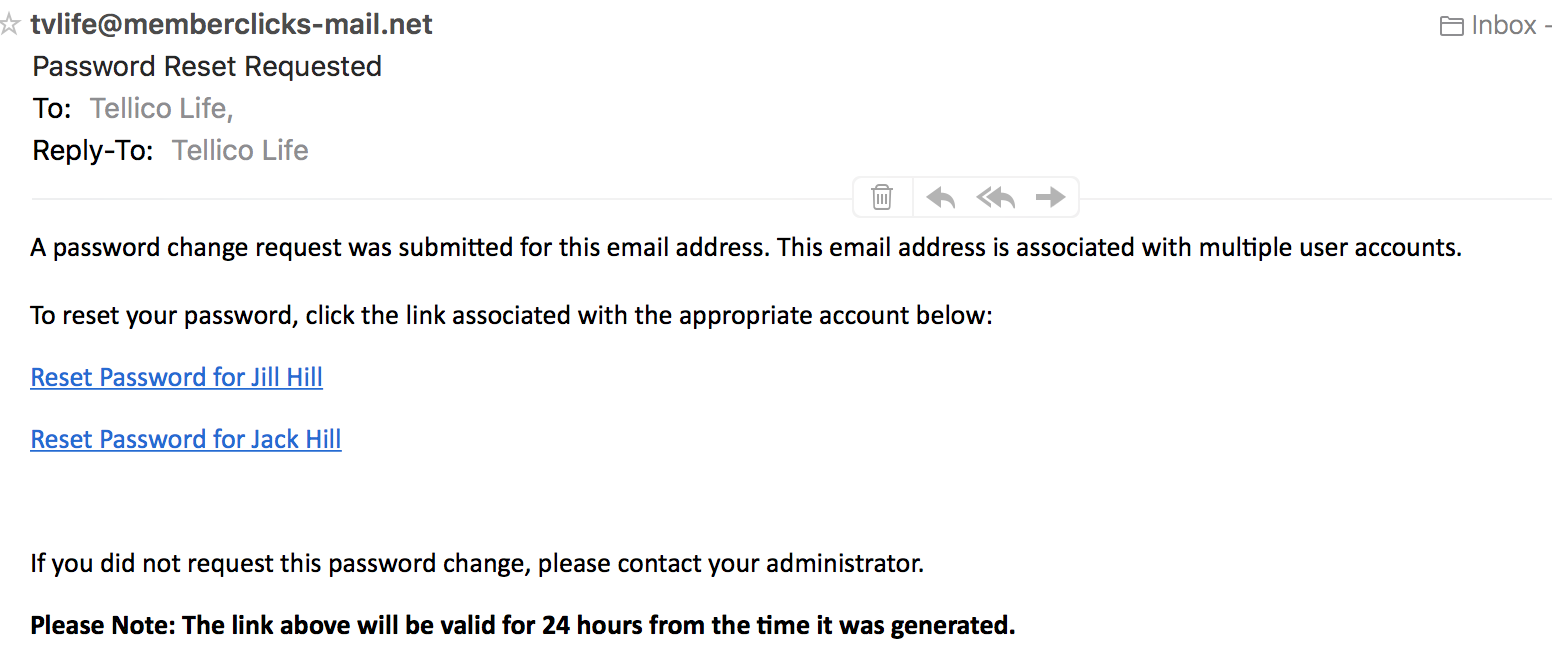Click the "To reset your password" instruction line

coord(511,316)
